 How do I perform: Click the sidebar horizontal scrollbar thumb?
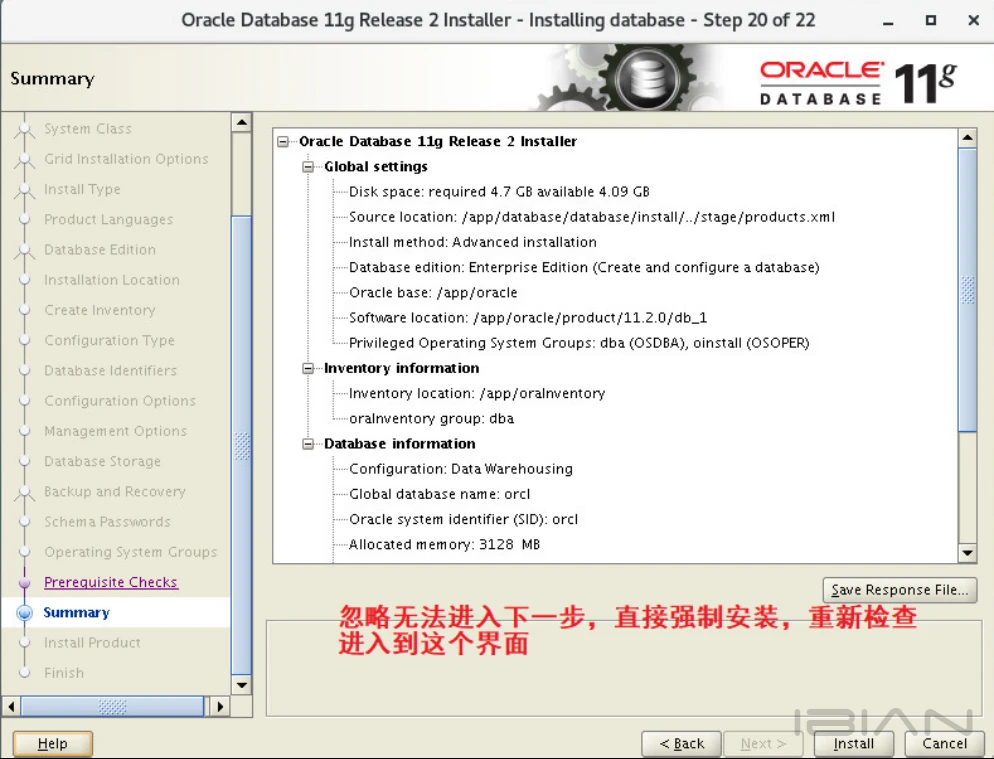pos(112,706)
